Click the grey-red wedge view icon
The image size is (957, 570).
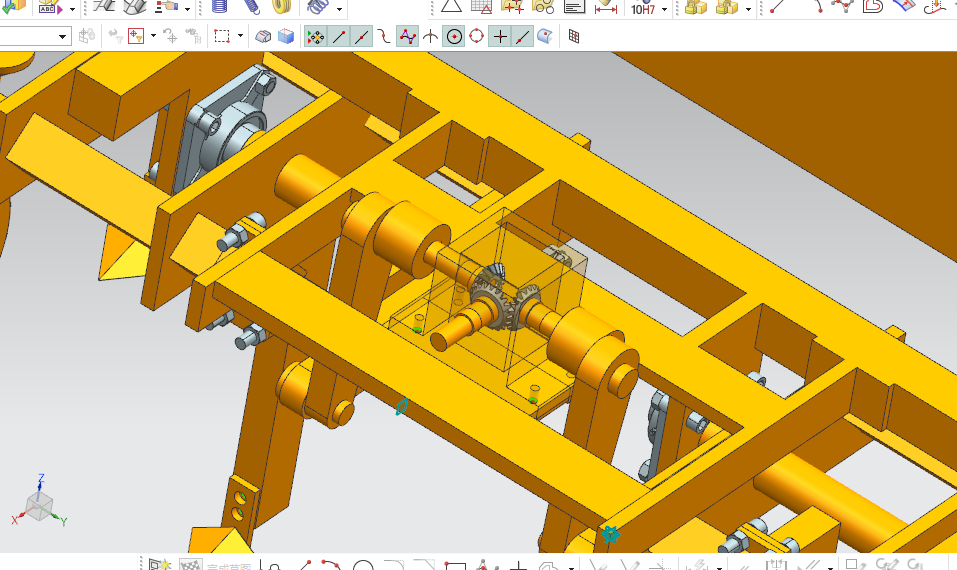pyautogui.click(x=262, y=37)
